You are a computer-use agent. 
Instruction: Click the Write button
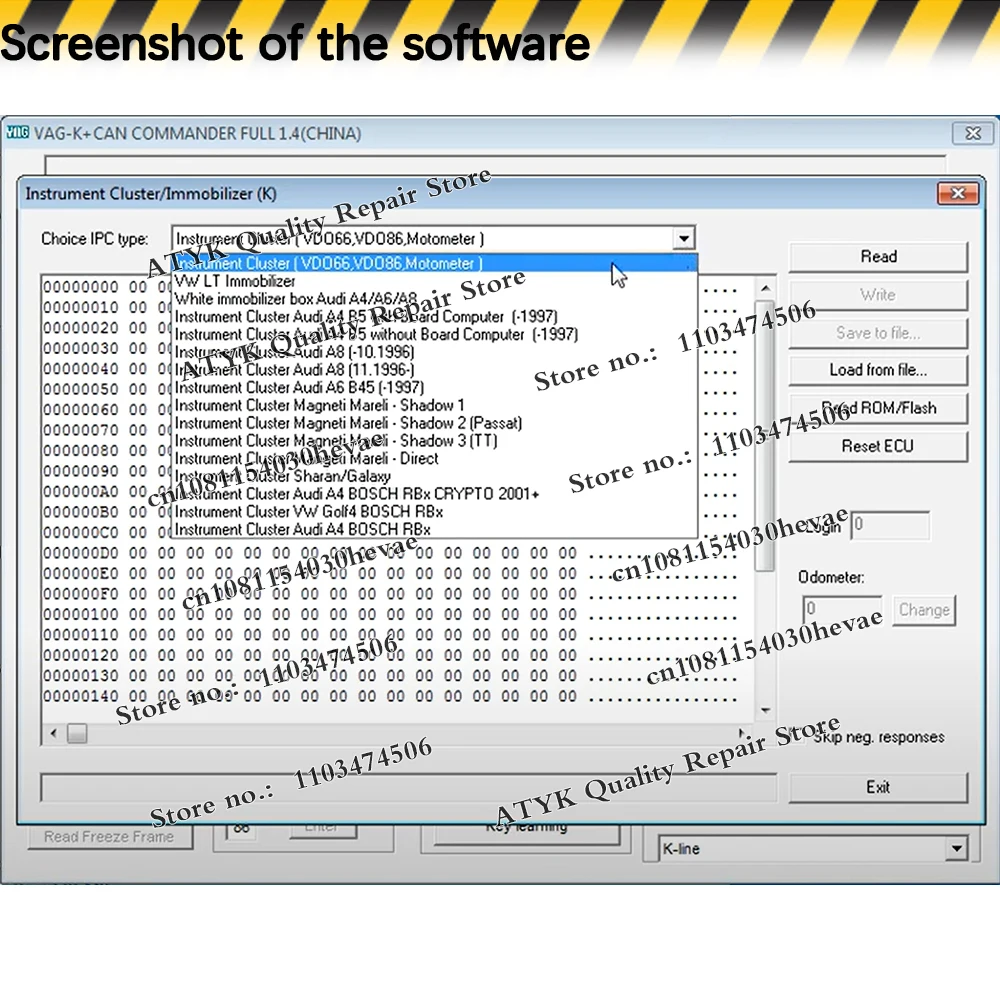[x=878, y=295]
